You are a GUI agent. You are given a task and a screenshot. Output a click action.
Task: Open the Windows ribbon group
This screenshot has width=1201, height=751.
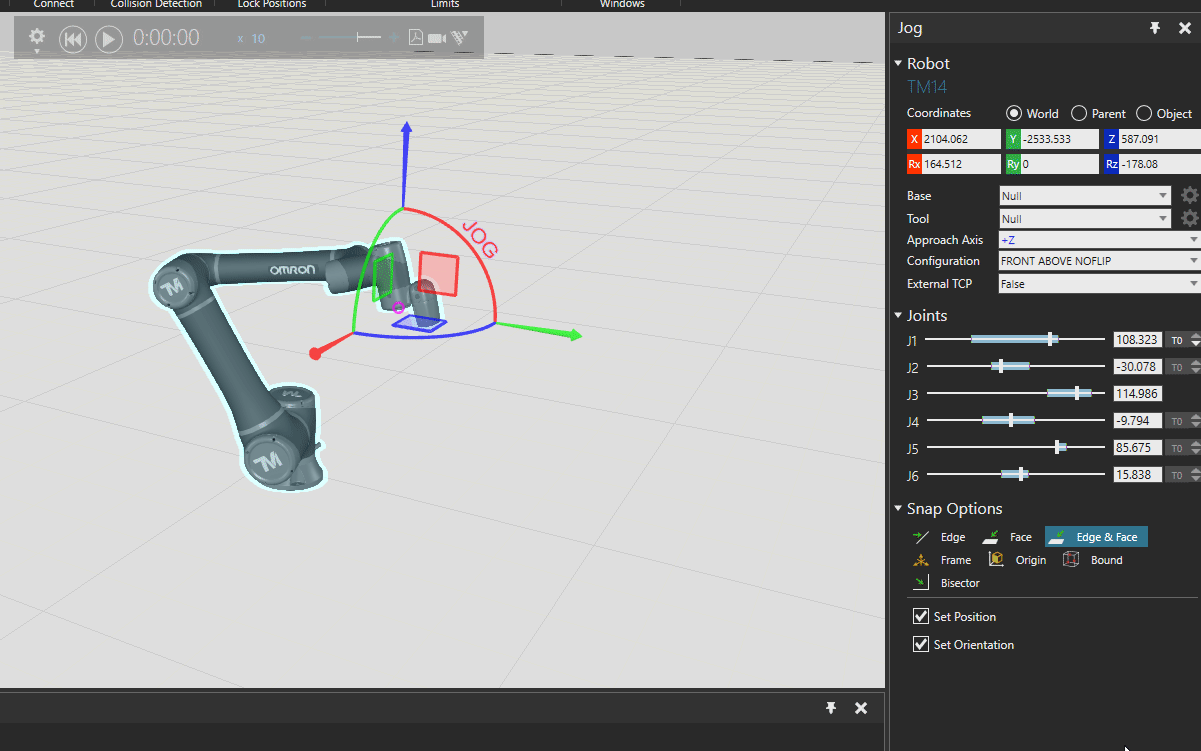pos(622,4)
